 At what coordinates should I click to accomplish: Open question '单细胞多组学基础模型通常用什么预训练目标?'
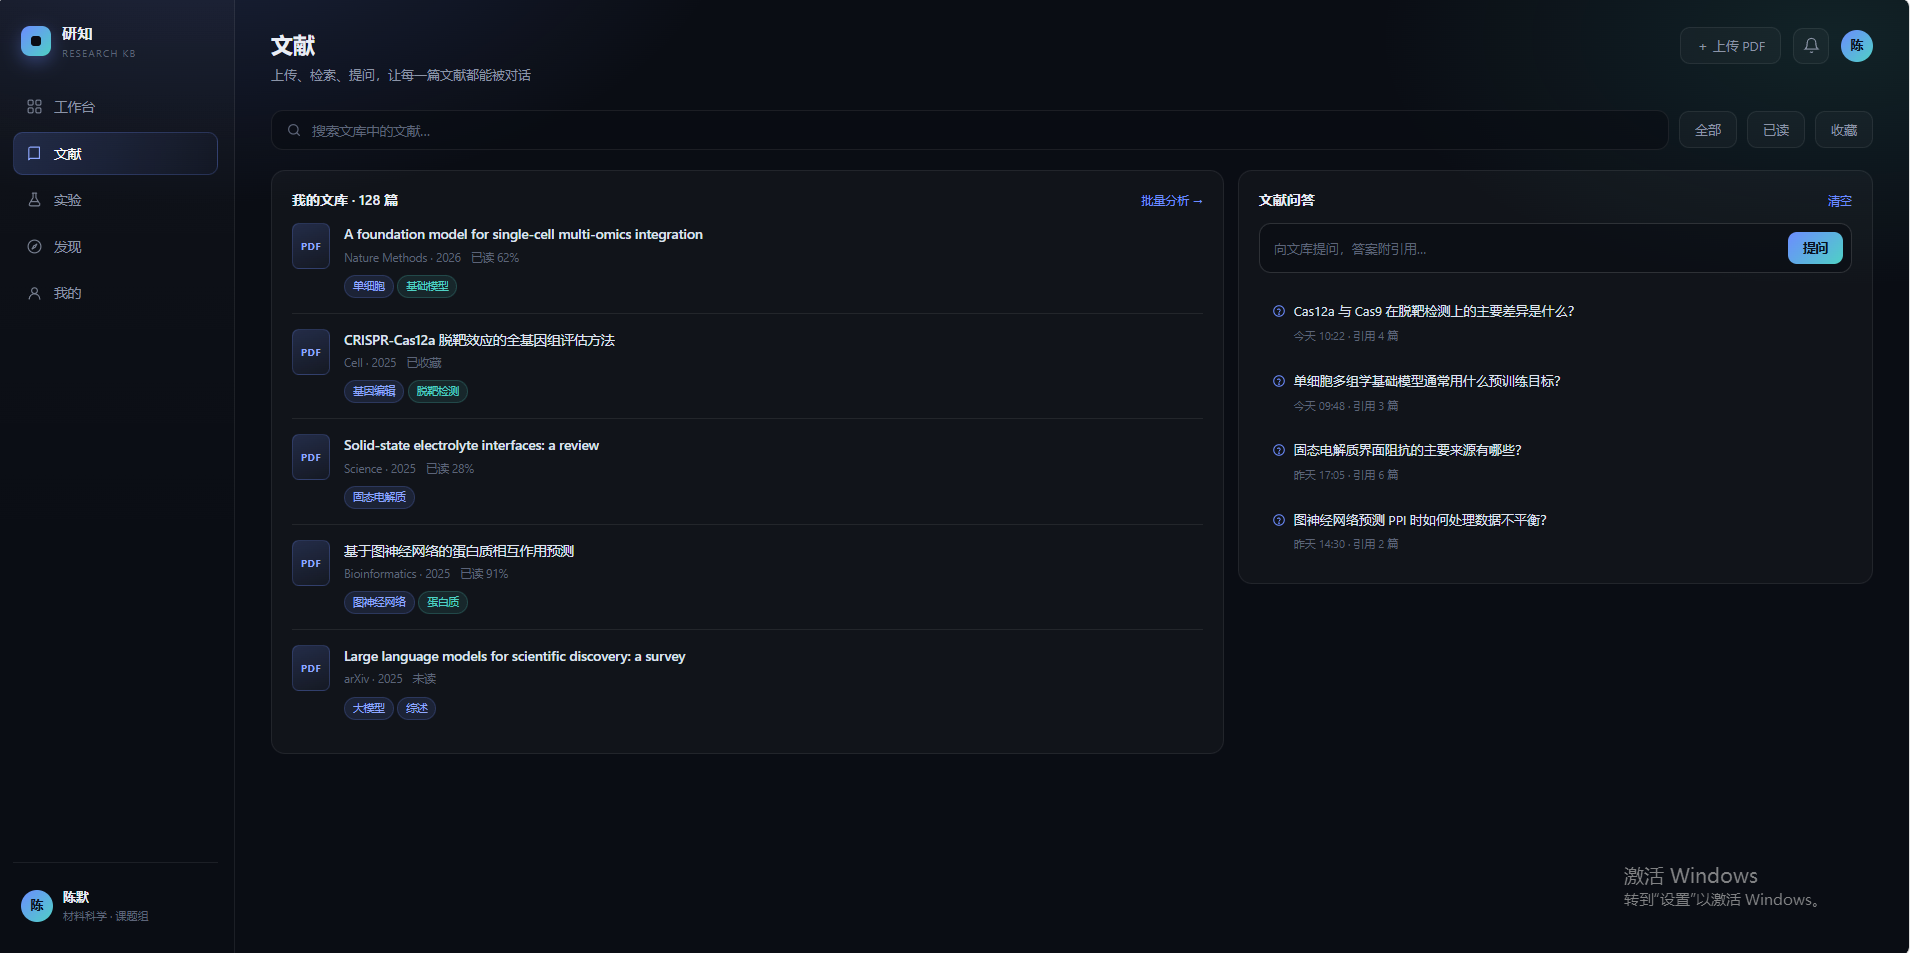tap(1427, 381)
